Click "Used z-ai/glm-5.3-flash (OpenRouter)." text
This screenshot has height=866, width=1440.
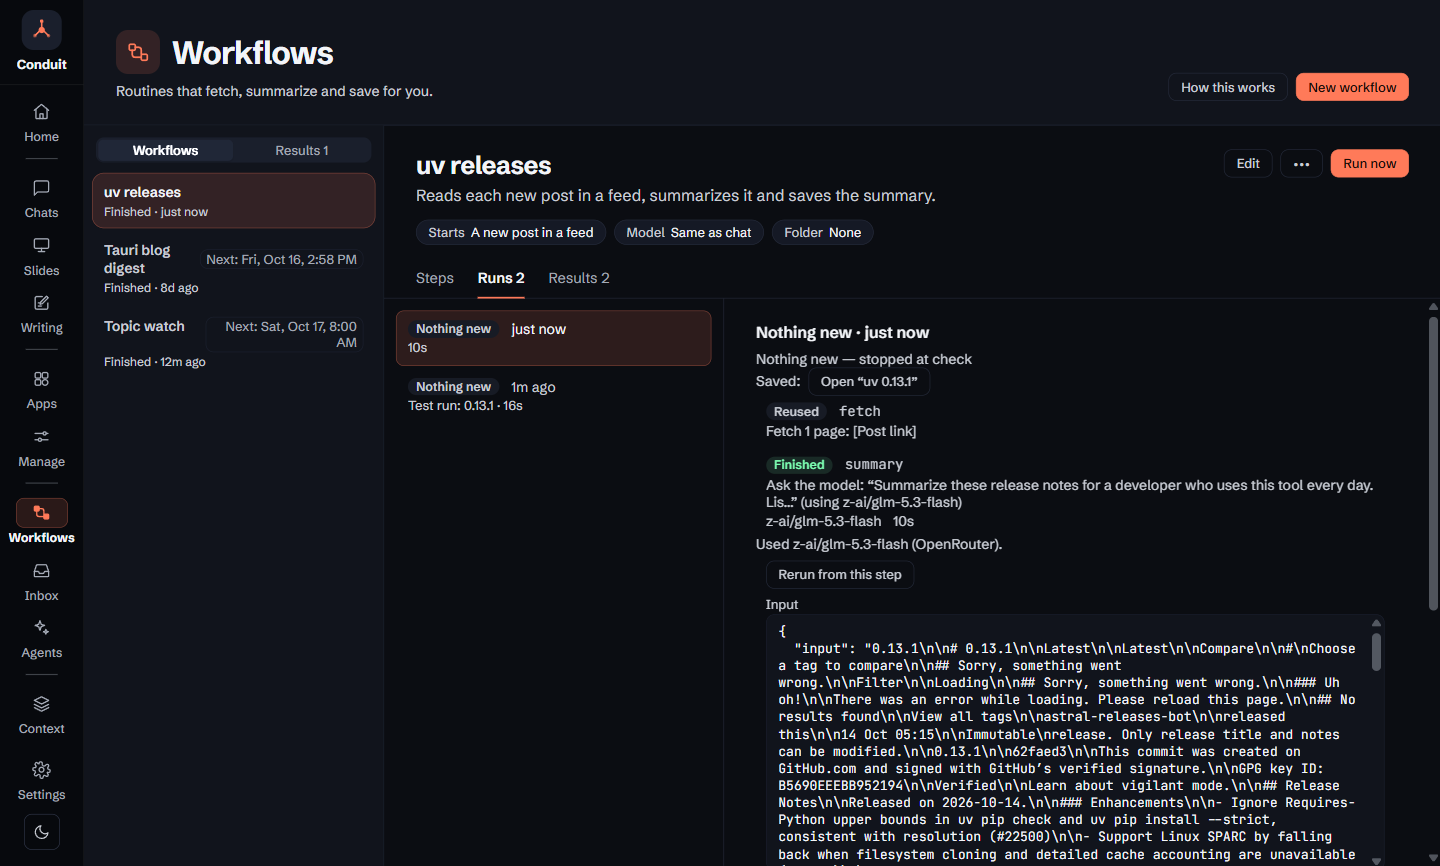(x=879, y=545)
